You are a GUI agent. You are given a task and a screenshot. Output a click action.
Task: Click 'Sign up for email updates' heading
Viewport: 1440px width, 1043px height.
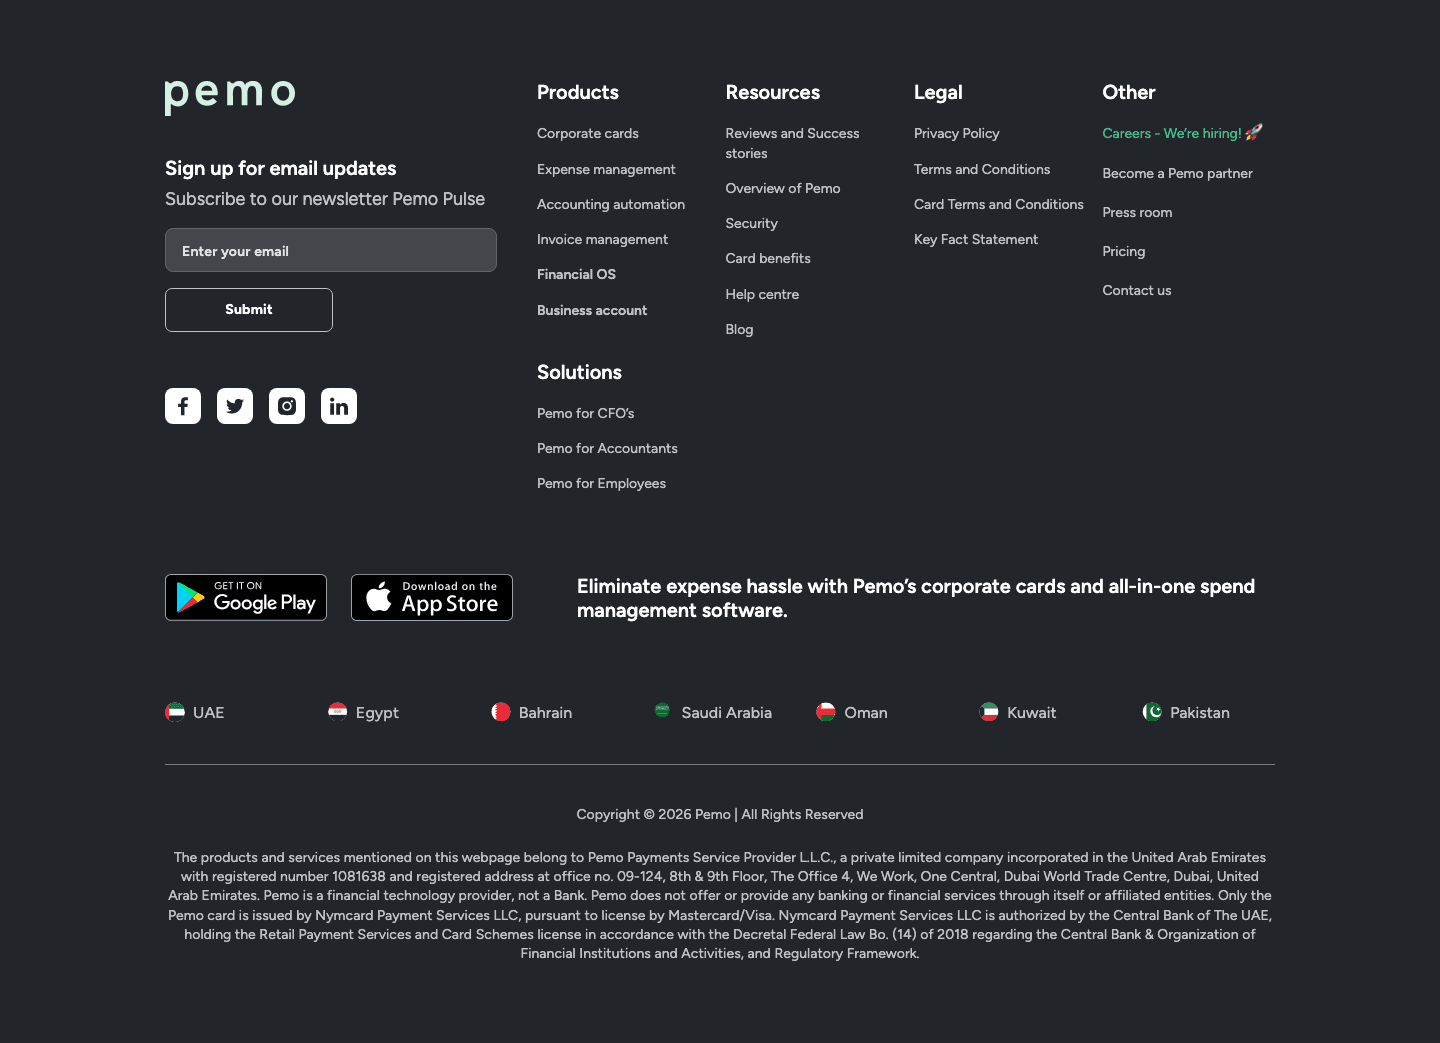click(281, 168)
